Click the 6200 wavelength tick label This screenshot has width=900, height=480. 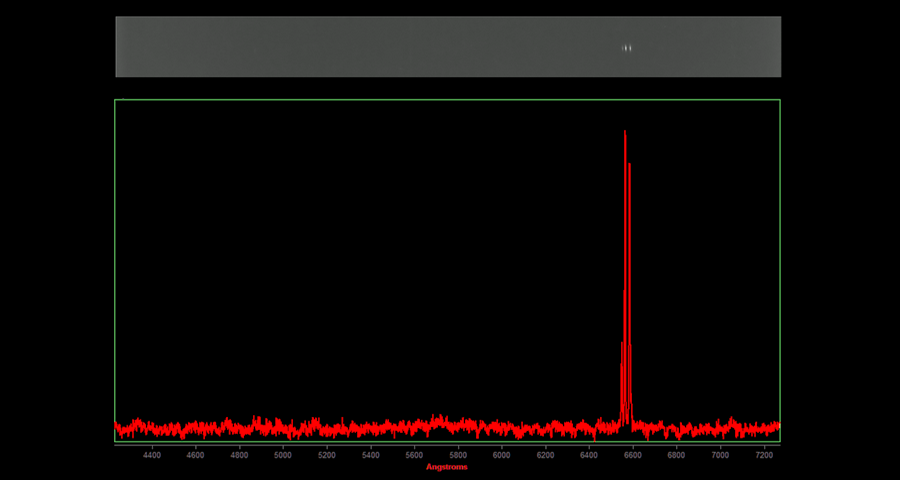545,455
